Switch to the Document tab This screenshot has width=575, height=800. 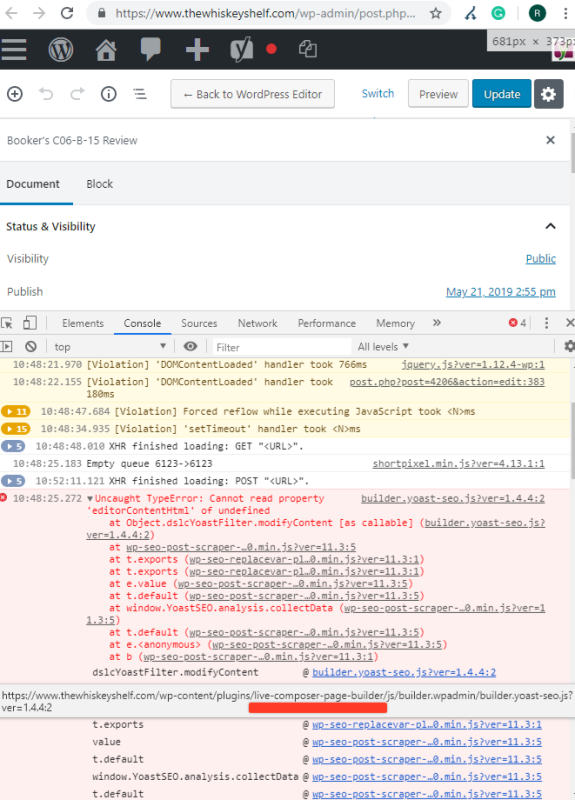[33, 184]
